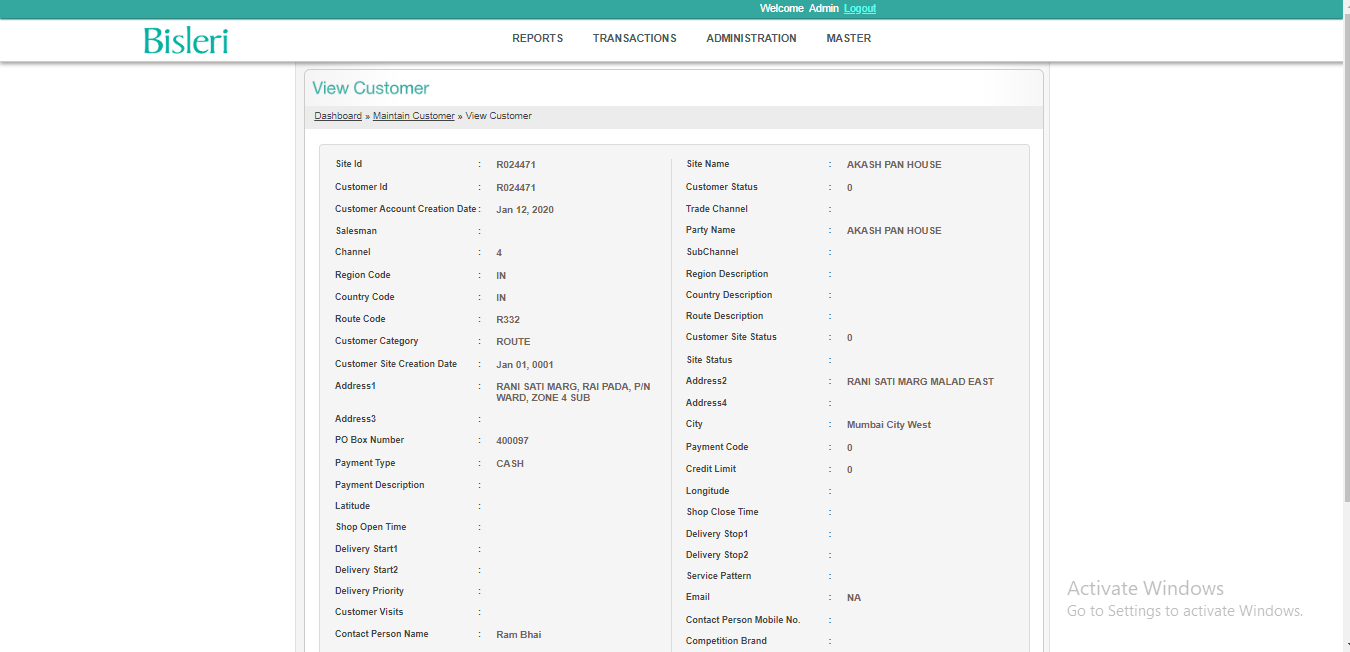The width and height of the screenshot is (1350, 652).
Task: Click the Logout link
Action: (x=859, y=8)
